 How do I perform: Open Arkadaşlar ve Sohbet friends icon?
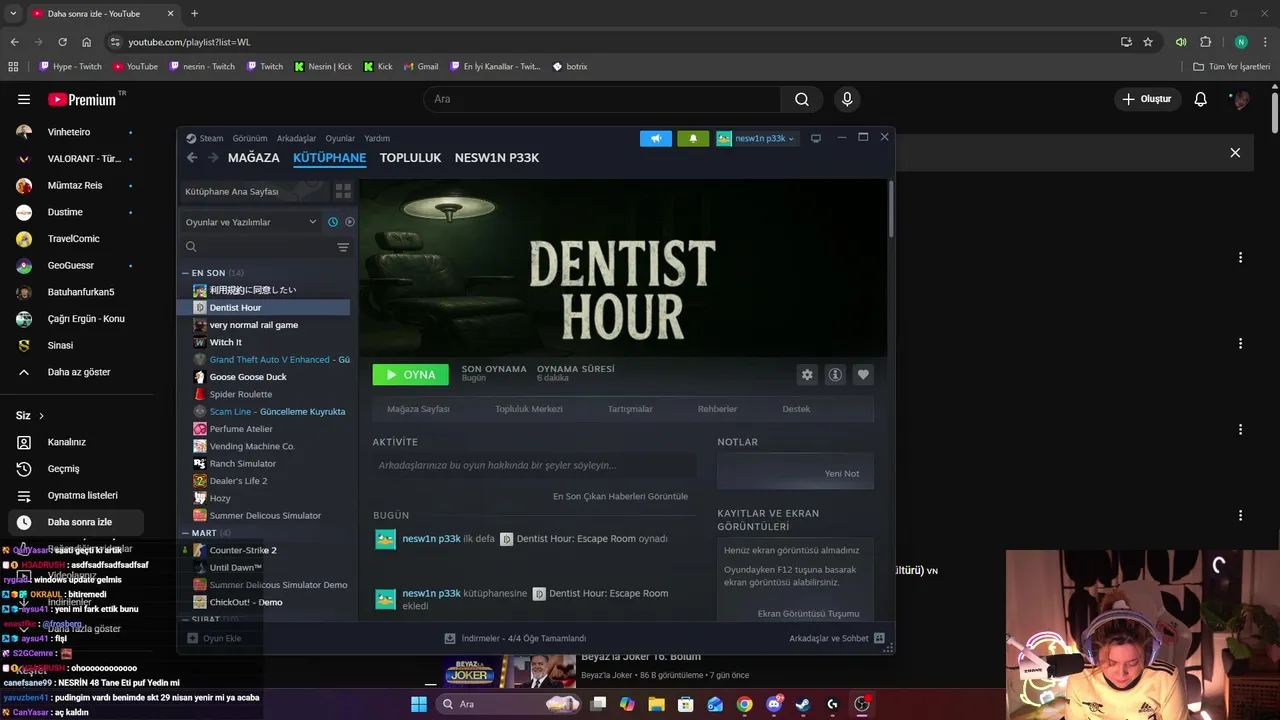[879, 638]
